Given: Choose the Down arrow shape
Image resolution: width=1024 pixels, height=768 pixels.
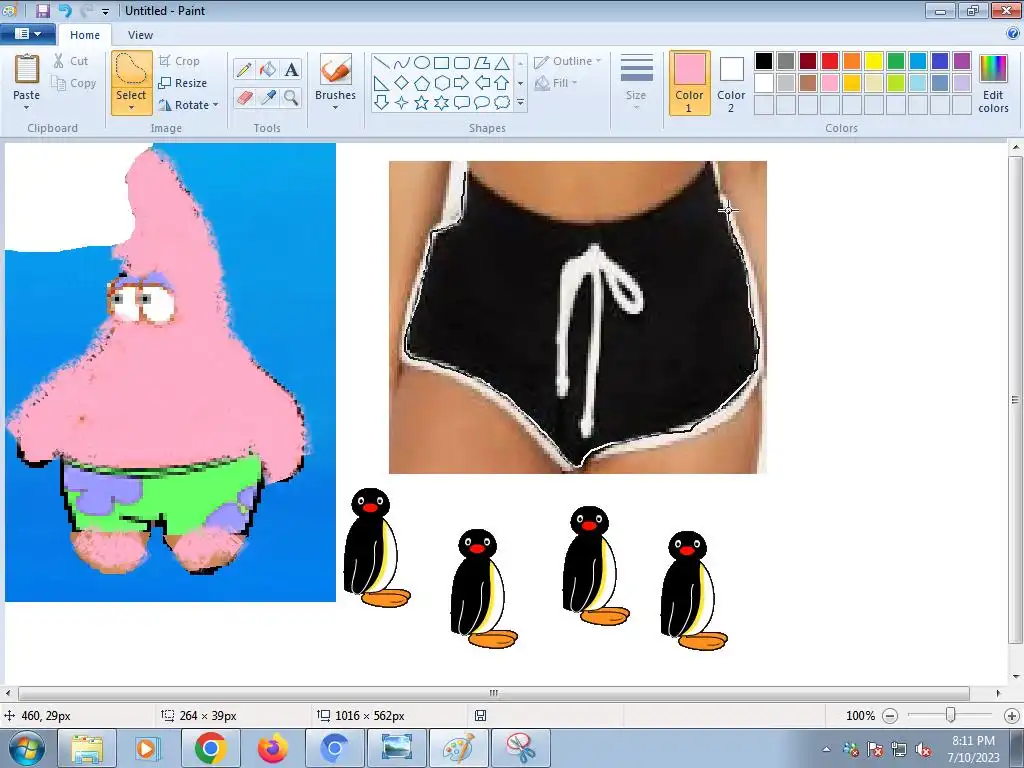Looking at the screenshot, I should (382, 103).
